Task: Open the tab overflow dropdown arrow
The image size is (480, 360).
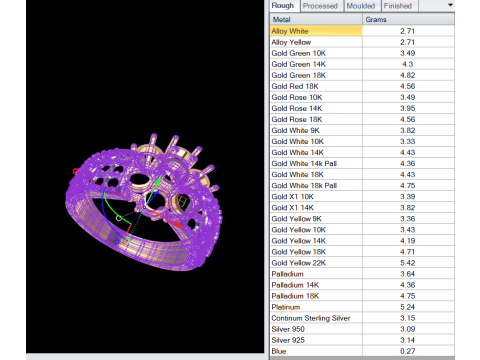Action: tap(450, 5)
